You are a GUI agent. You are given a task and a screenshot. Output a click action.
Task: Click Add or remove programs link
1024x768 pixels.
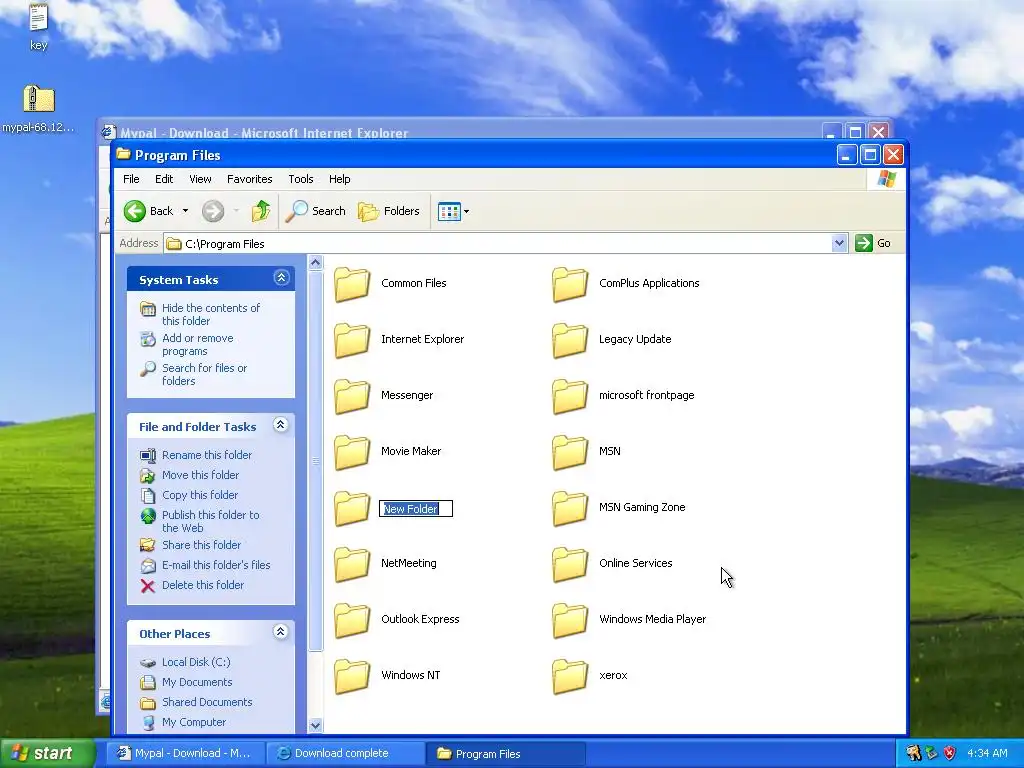[x=197, y=344]
